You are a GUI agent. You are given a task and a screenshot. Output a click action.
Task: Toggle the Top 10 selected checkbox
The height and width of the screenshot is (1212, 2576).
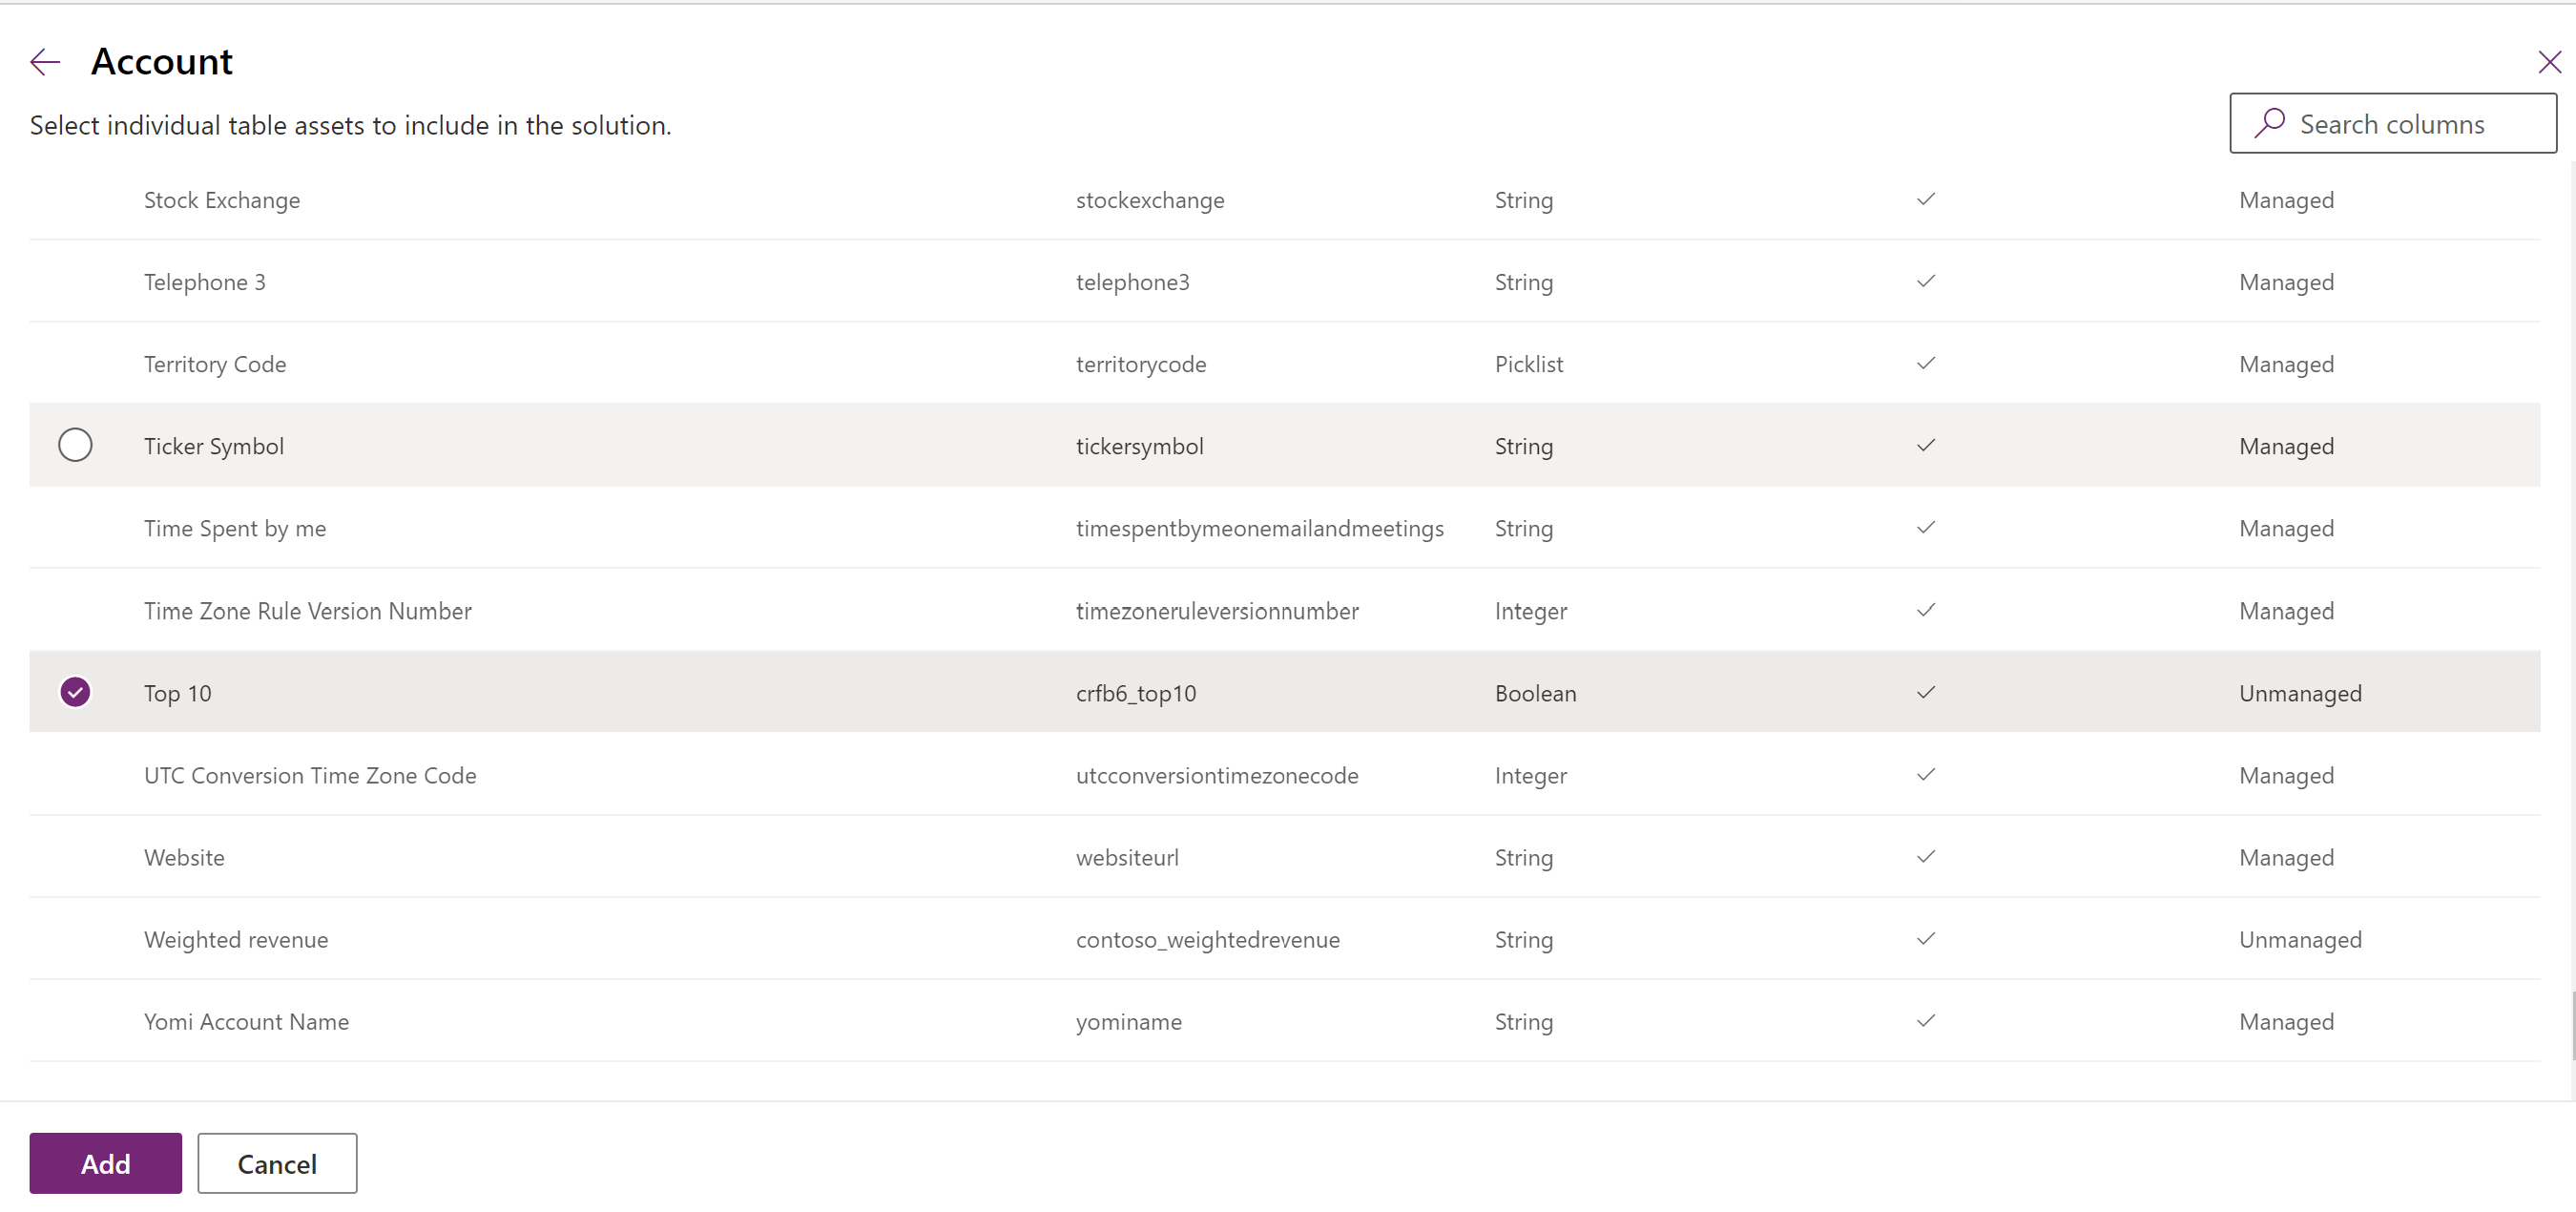click(73, 691)
